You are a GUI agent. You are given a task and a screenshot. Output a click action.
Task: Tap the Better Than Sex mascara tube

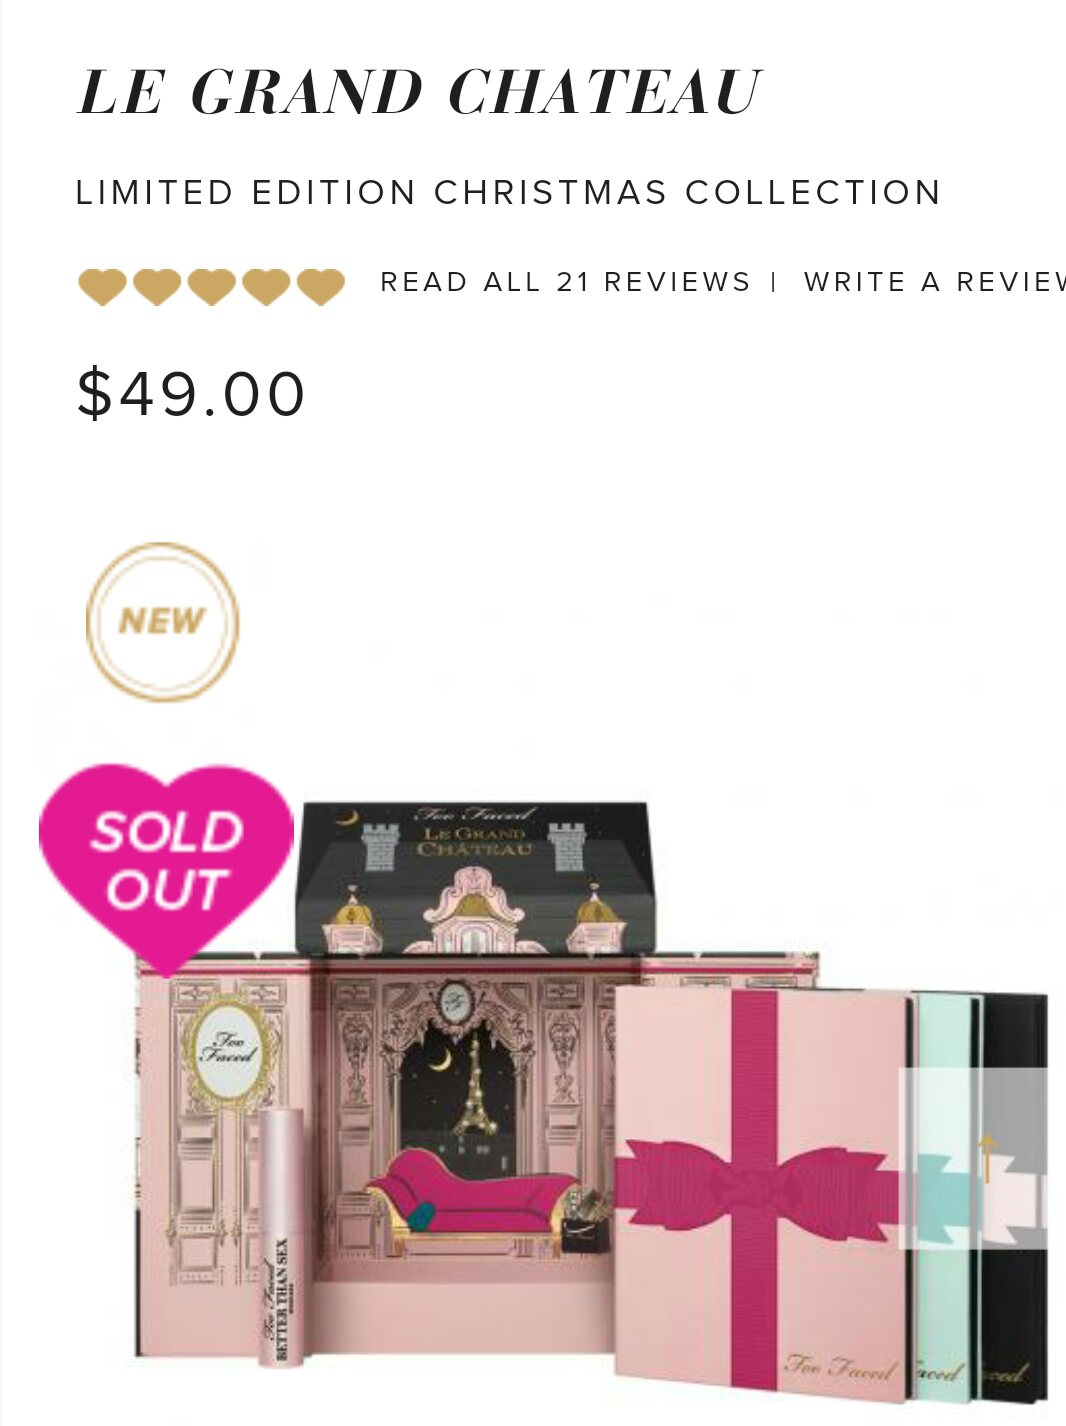282,1236
